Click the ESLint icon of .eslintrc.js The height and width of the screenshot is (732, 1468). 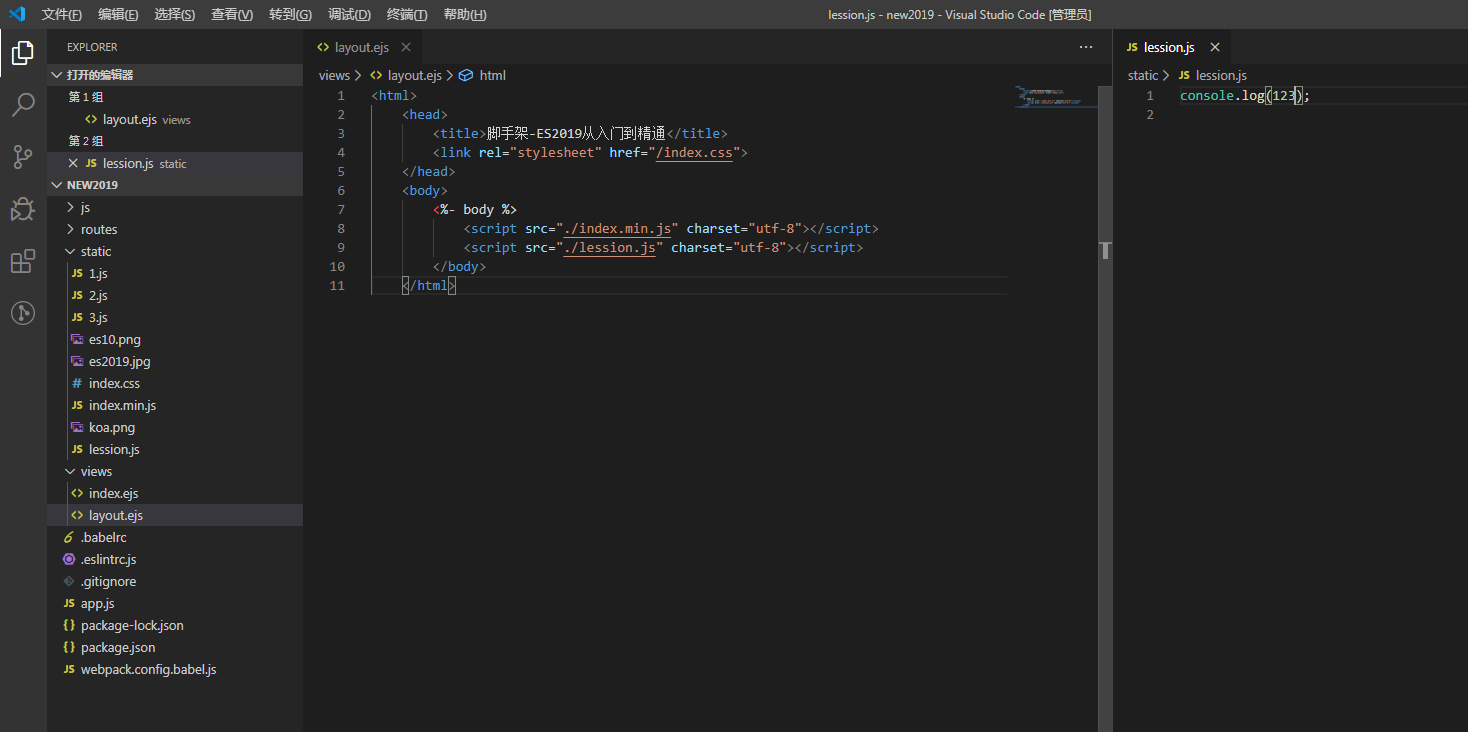[69, 559]
